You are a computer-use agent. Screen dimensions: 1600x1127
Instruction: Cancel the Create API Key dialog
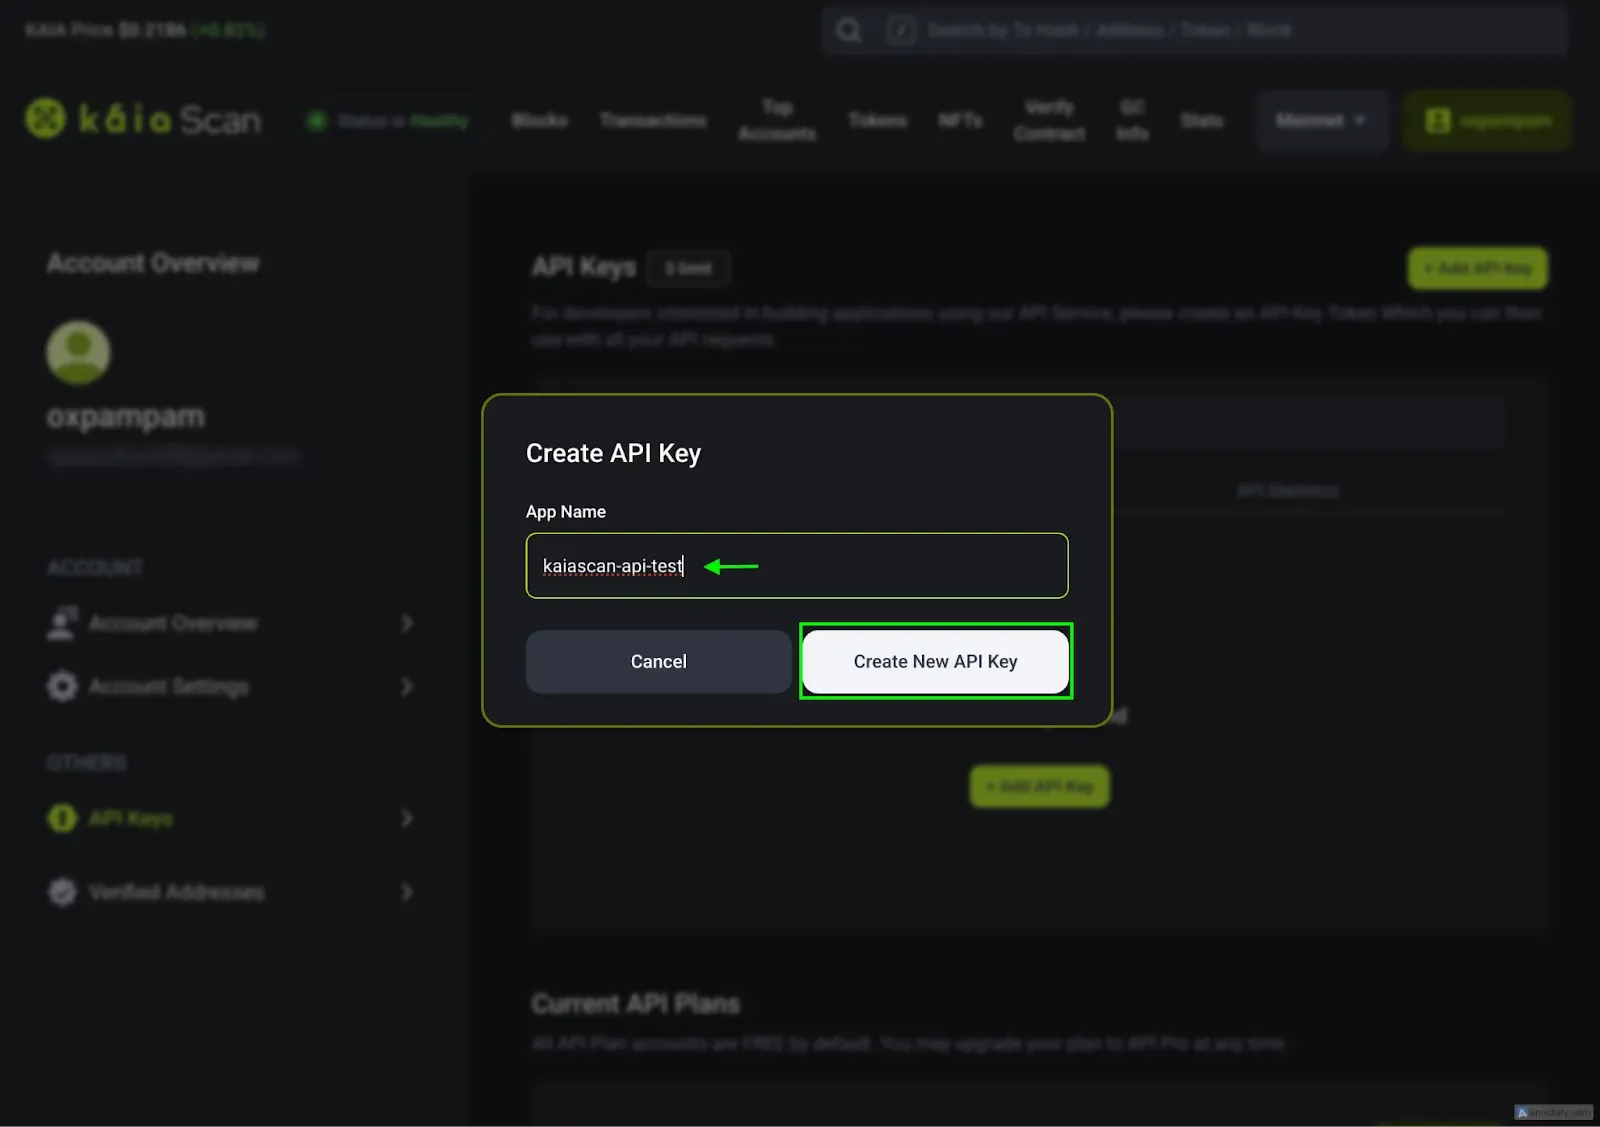[x=658, y=661]
